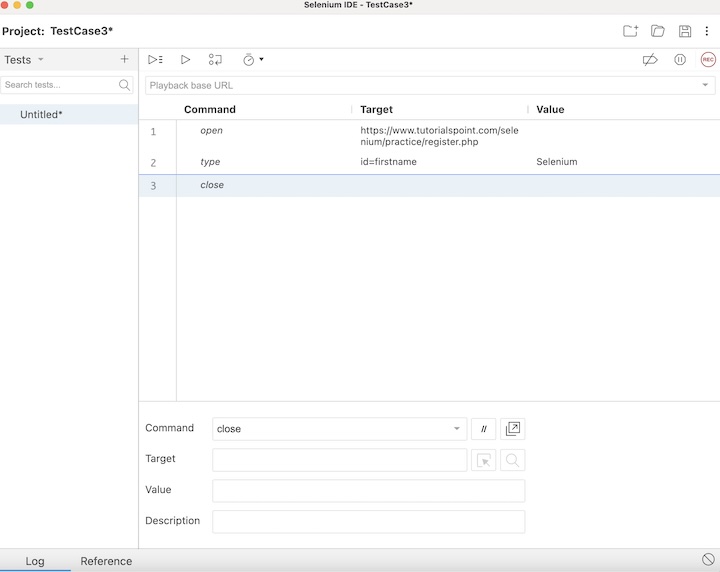Image resolution: width=720 pixels, height=572 pixels.
Task: Click the Description input field
Action: point(368,522)
